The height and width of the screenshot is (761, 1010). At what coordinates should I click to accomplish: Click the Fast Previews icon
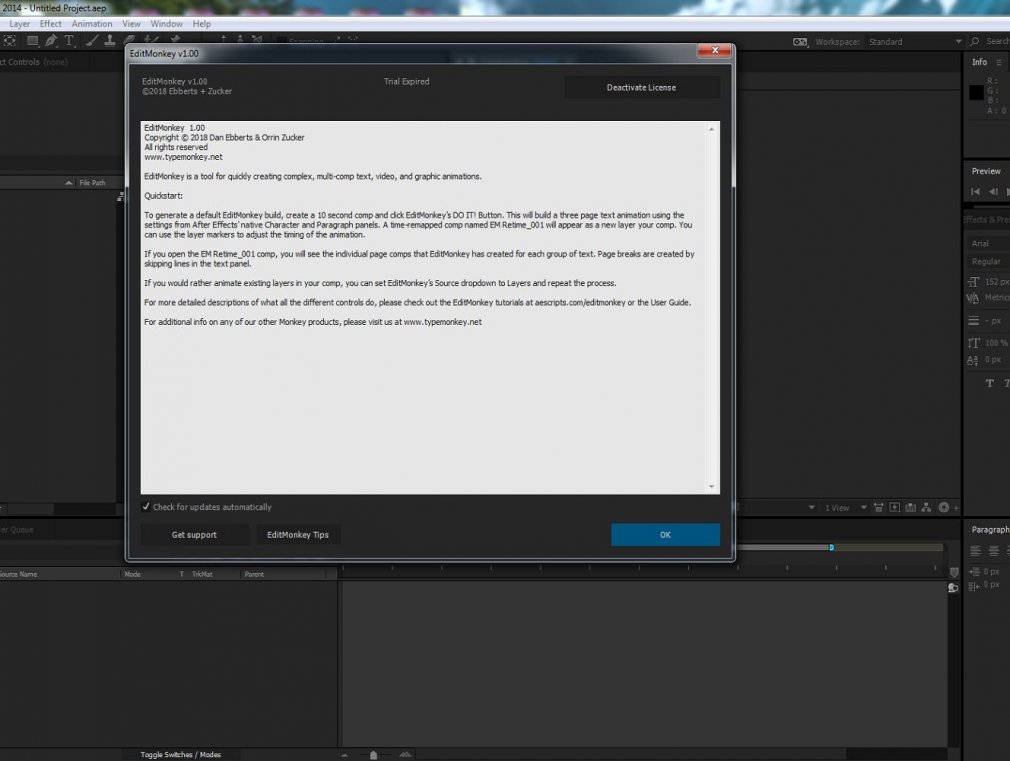(x=895, y=508)
